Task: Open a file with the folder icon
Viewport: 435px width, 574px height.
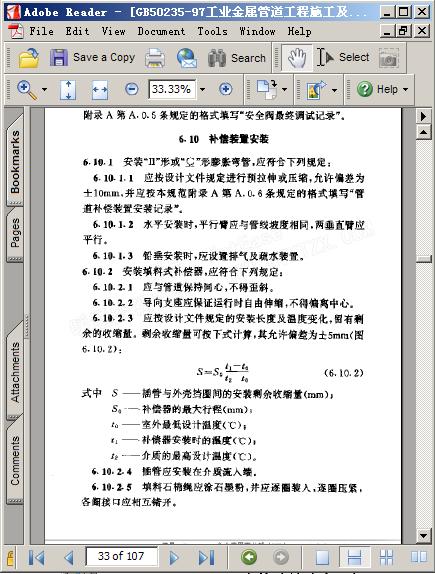Action: click(x=29, y=58)
